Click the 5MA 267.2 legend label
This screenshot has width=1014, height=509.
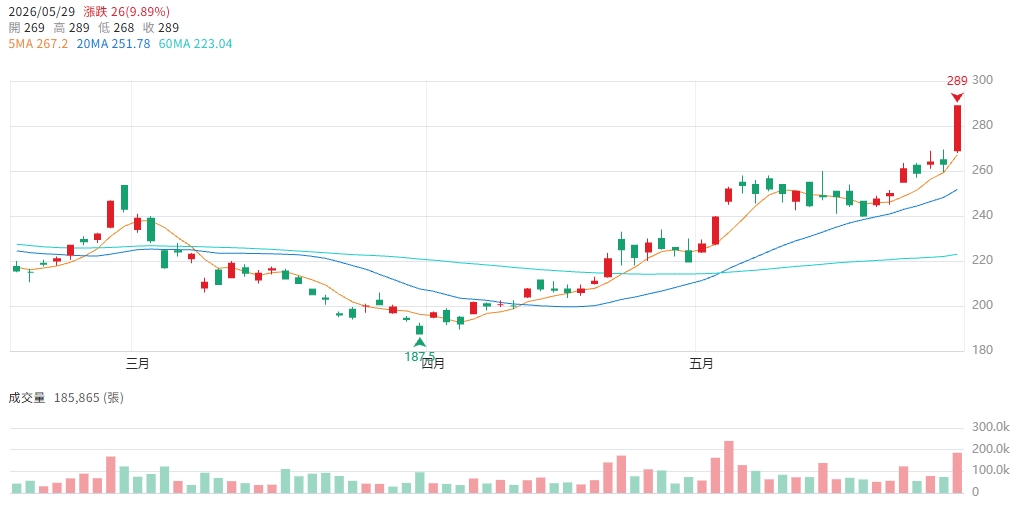point(38,44)
